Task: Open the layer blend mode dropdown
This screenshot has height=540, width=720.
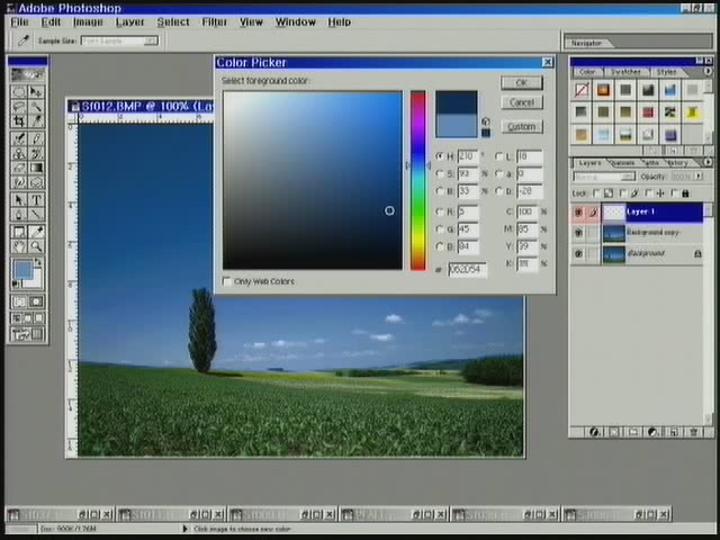Action: (604, 177)
